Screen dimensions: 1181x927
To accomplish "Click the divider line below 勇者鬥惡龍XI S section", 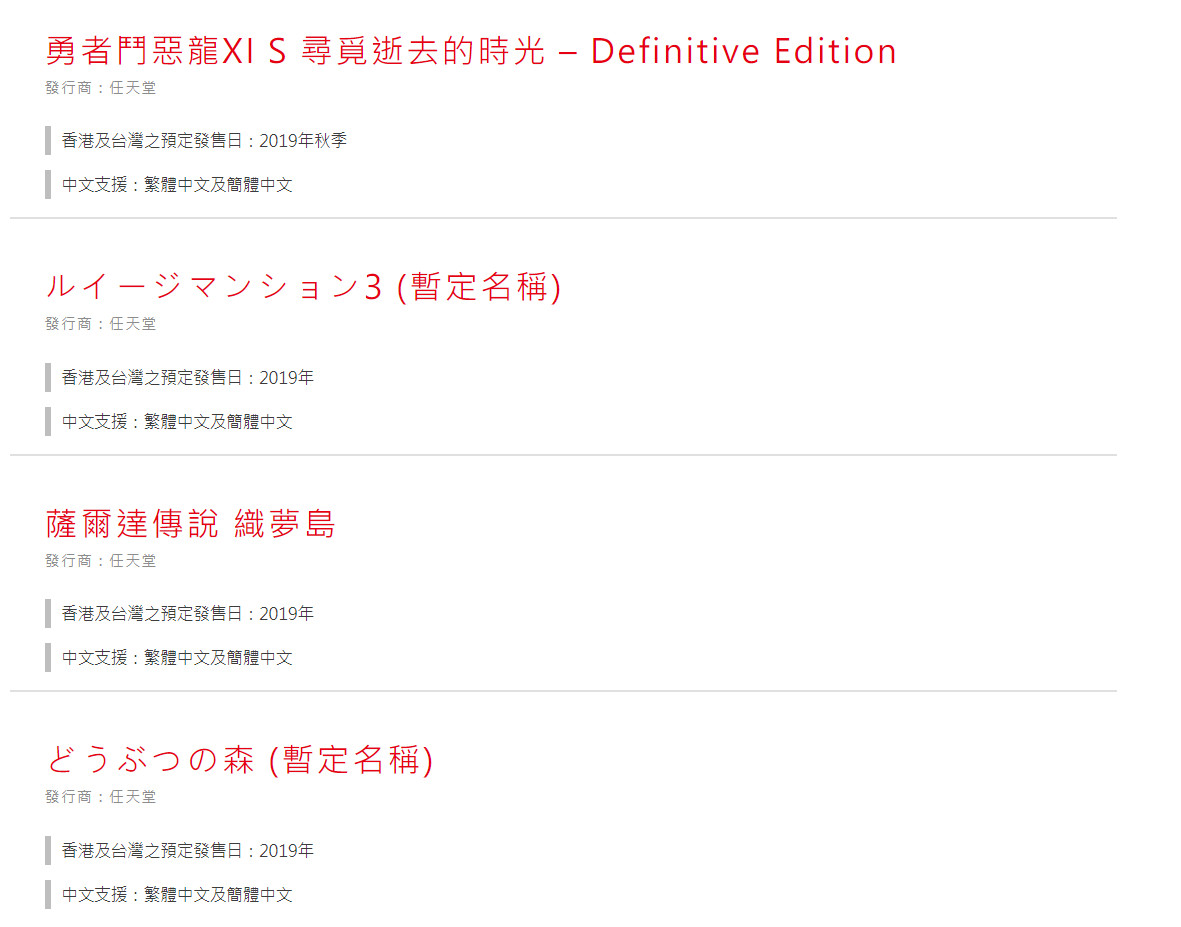I will click(x=563, y=218).
